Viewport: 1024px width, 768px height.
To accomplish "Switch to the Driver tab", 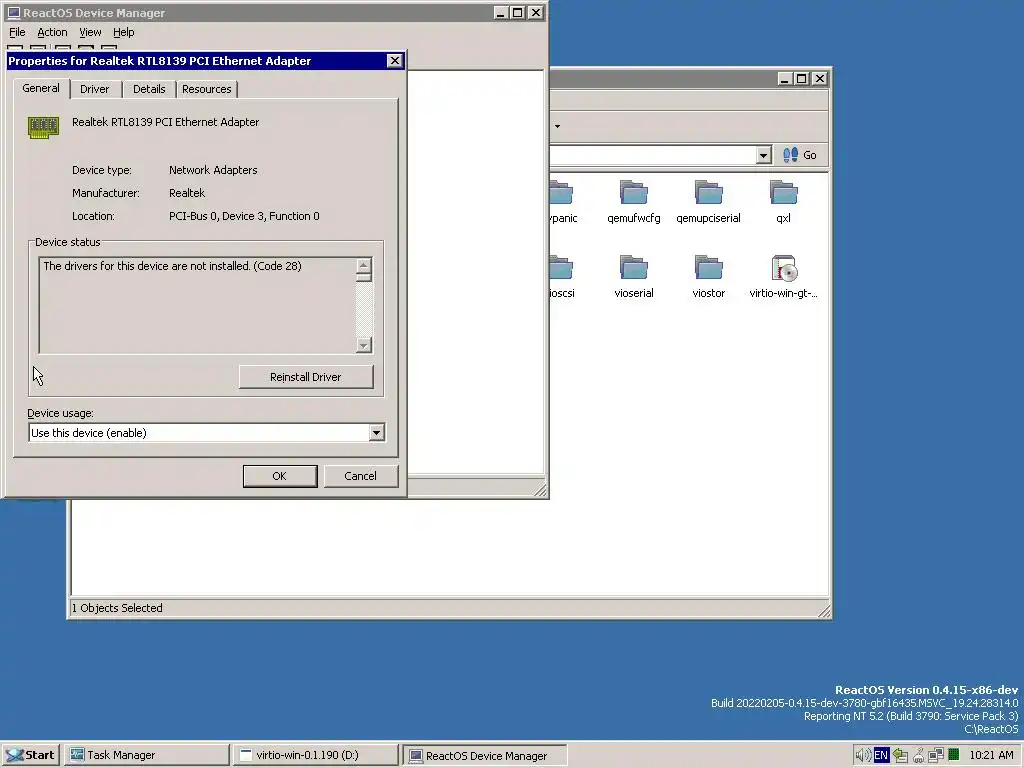I will (95, 89).
